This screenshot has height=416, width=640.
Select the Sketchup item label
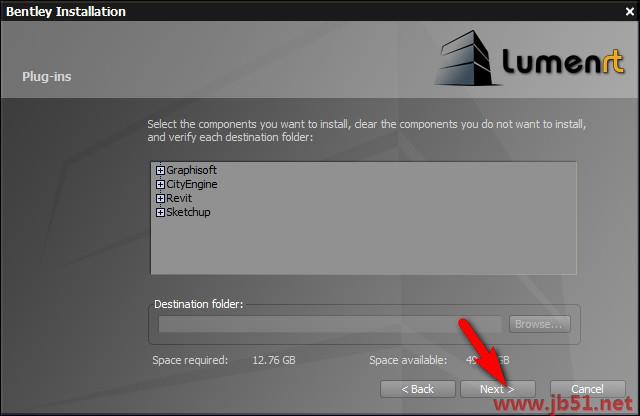188,212
